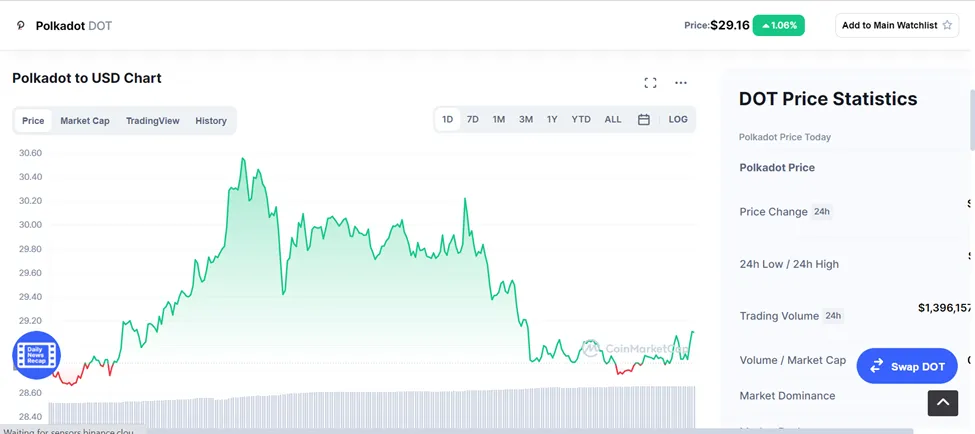
Task: Click the Swap DOT button
Action: click(x=907, y=366)
